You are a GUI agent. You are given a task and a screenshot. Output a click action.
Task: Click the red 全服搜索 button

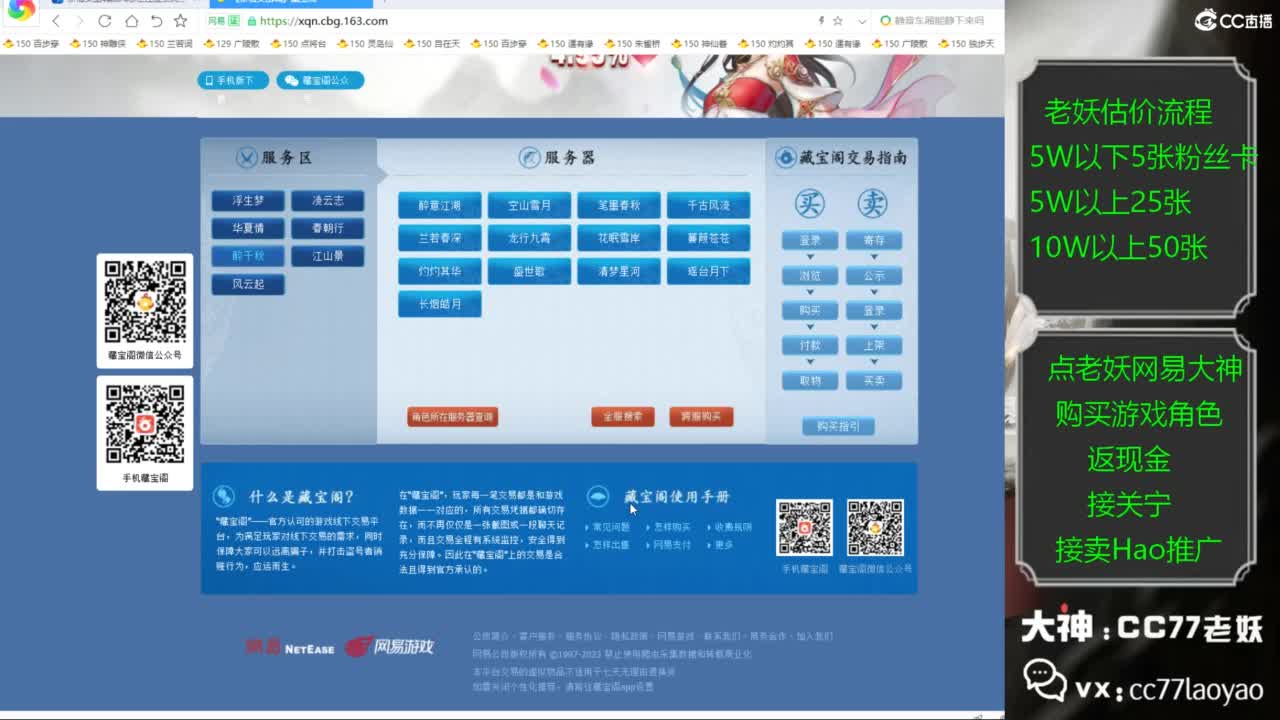click(x=622, y=417)
